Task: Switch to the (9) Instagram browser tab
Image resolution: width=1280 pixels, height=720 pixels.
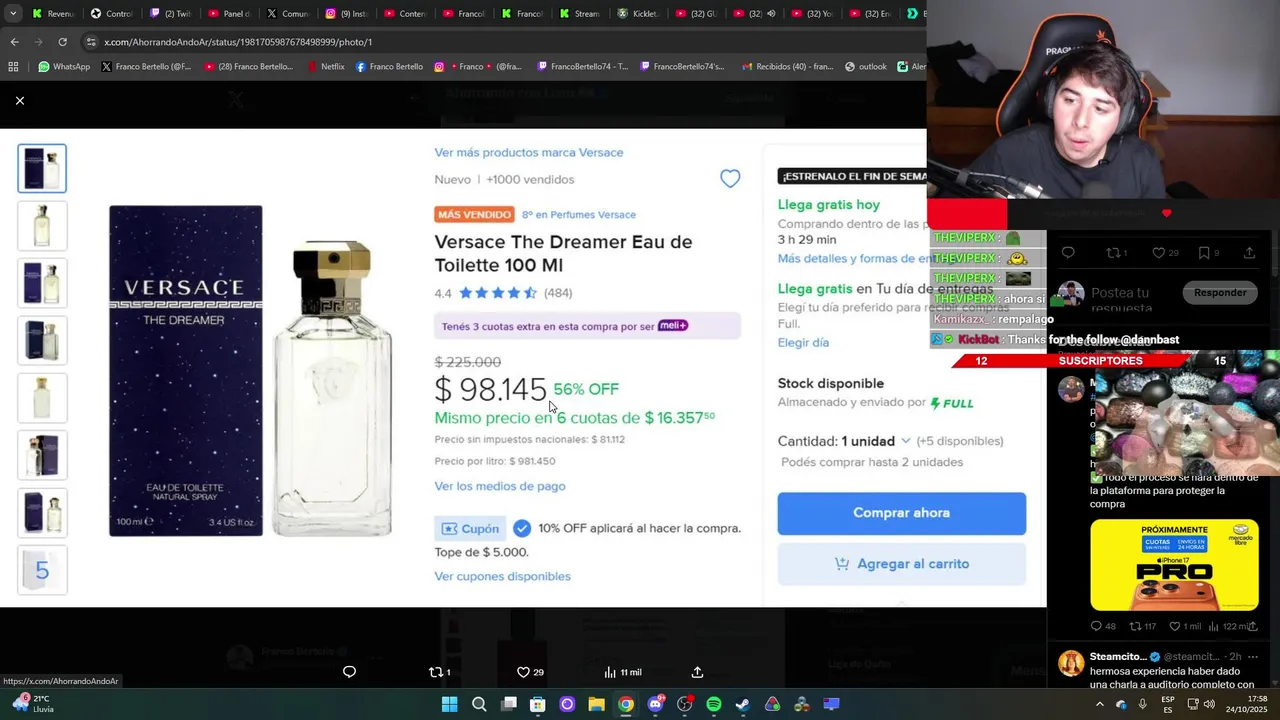Action: click(345, 14)
